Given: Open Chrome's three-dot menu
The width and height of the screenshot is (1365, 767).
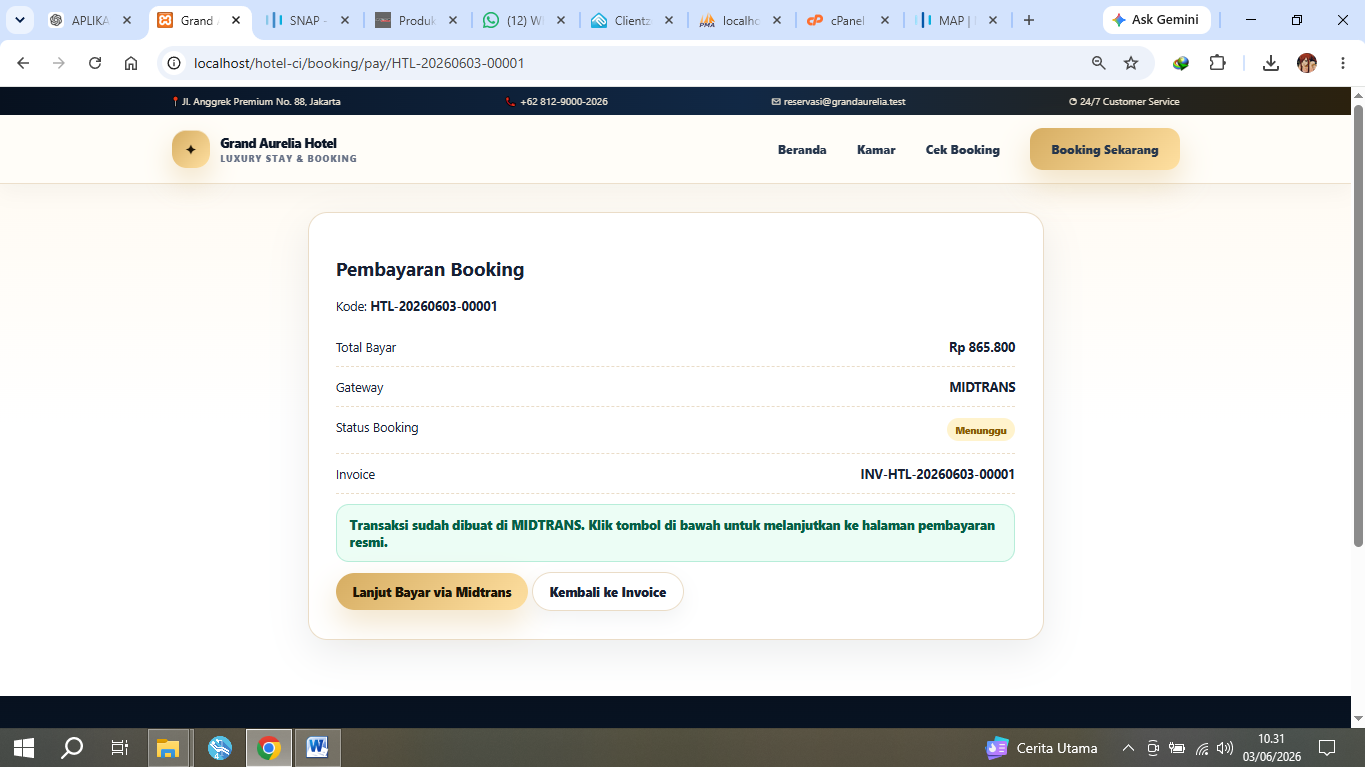Looking at the screenshot, I should click(x=1343, y=63).
